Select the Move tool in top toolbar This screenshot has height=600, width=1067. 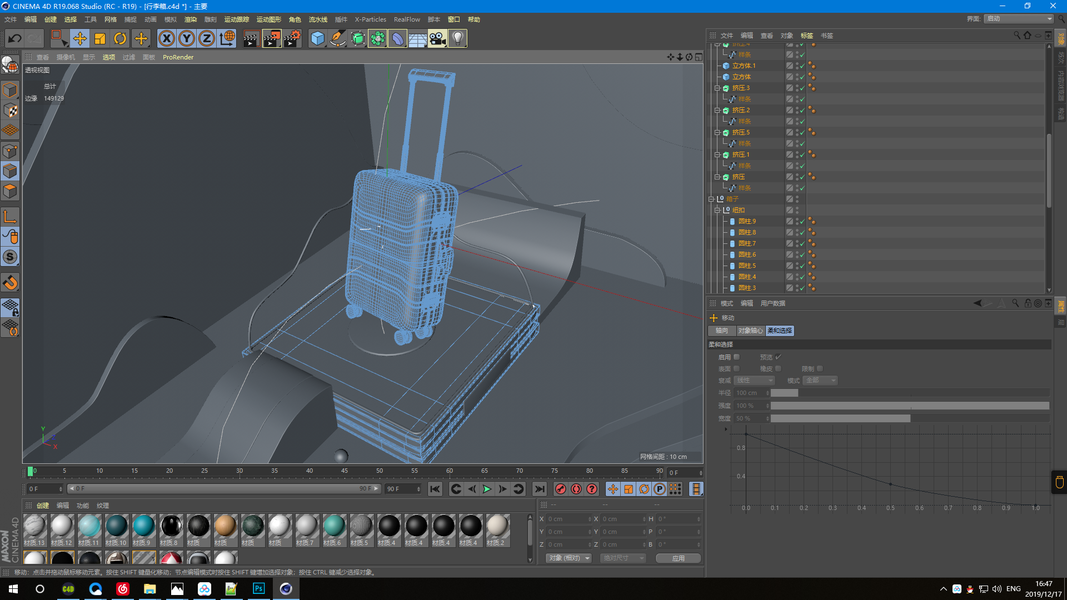tap(80, 39)
